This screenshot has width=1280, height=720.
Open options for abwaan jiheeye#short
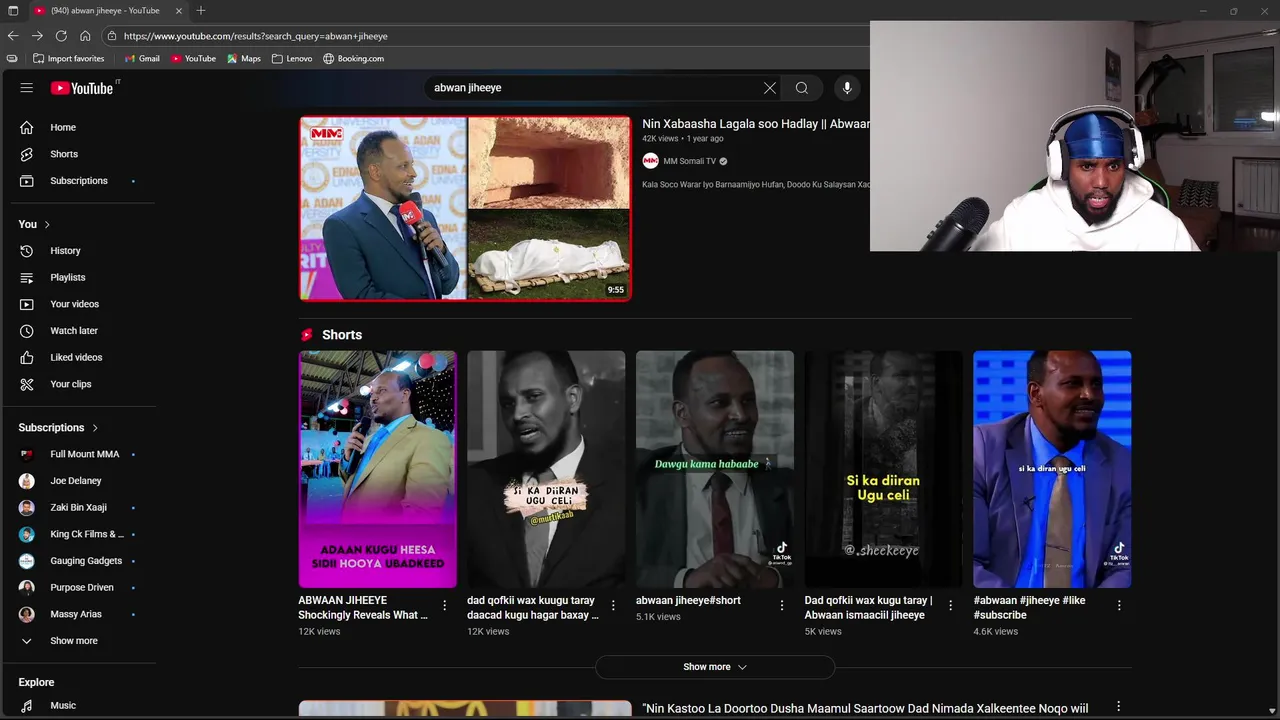782,605
